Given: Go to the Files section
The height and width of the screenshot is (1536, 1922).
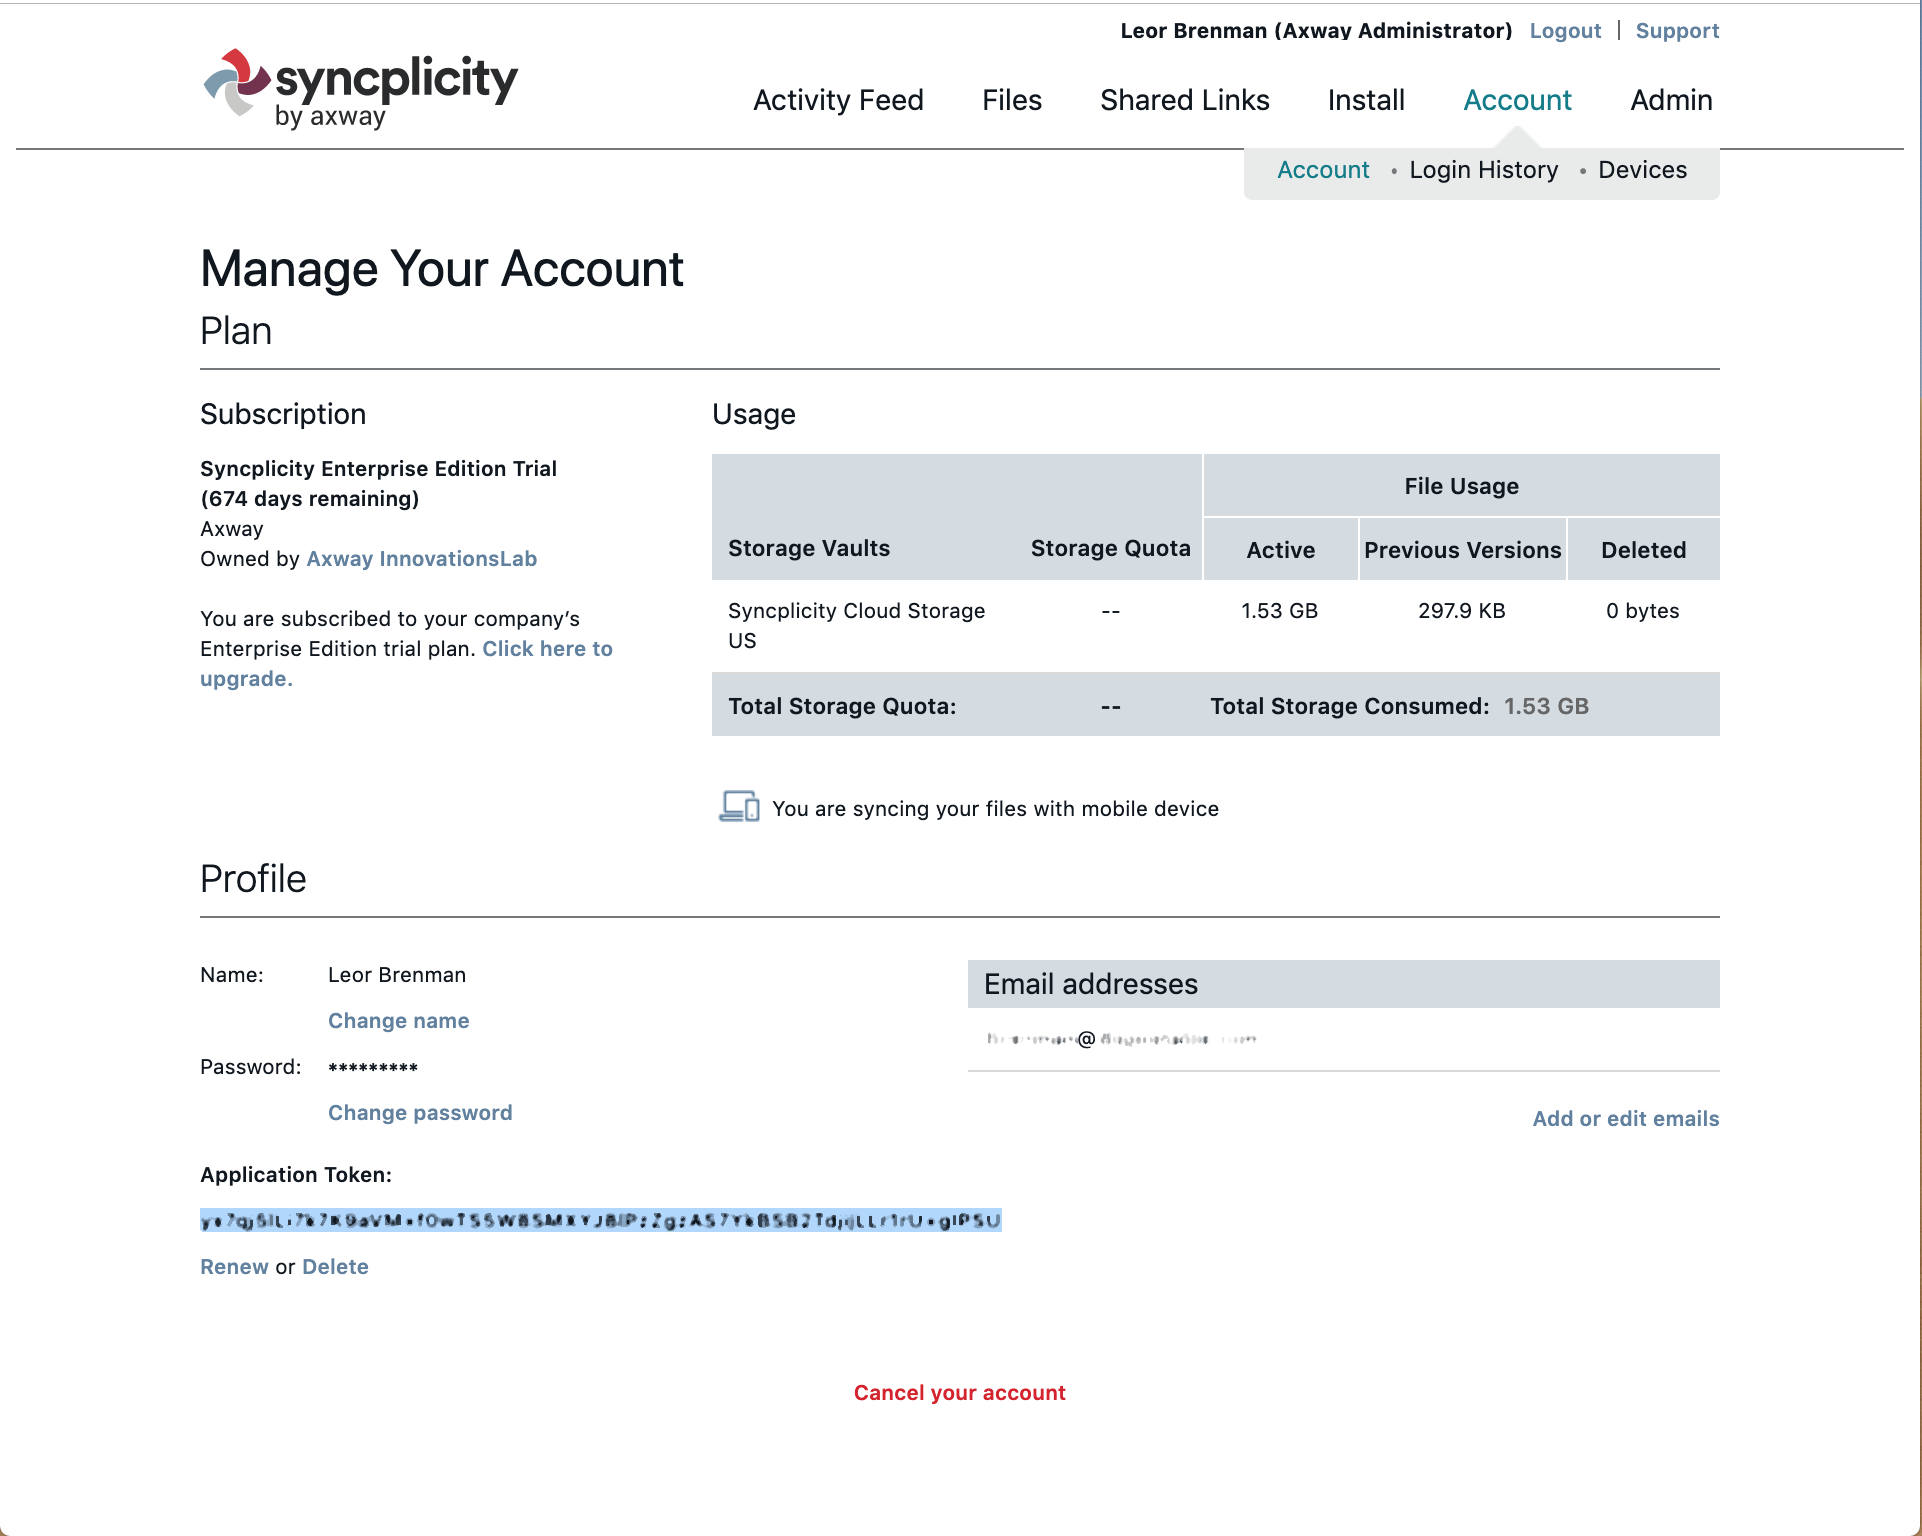Looking at the screenshot, I should (1011, 100).
